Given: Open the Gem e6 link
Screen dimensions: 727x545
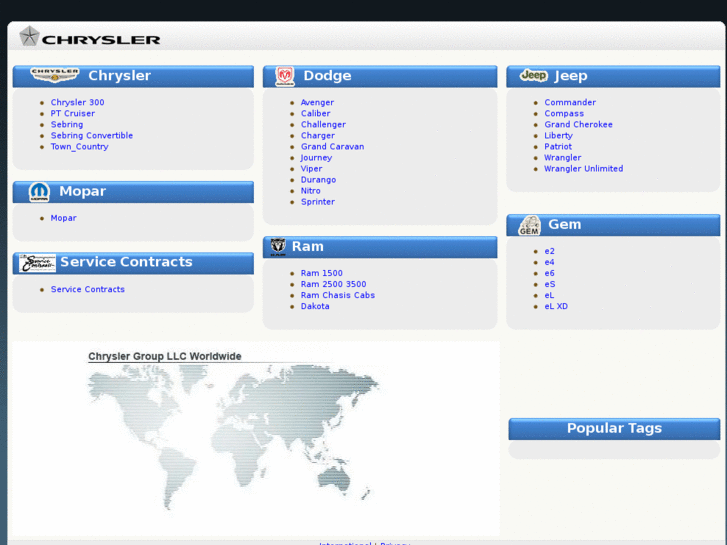Looking at the screenshot, I should pos(549,273).
